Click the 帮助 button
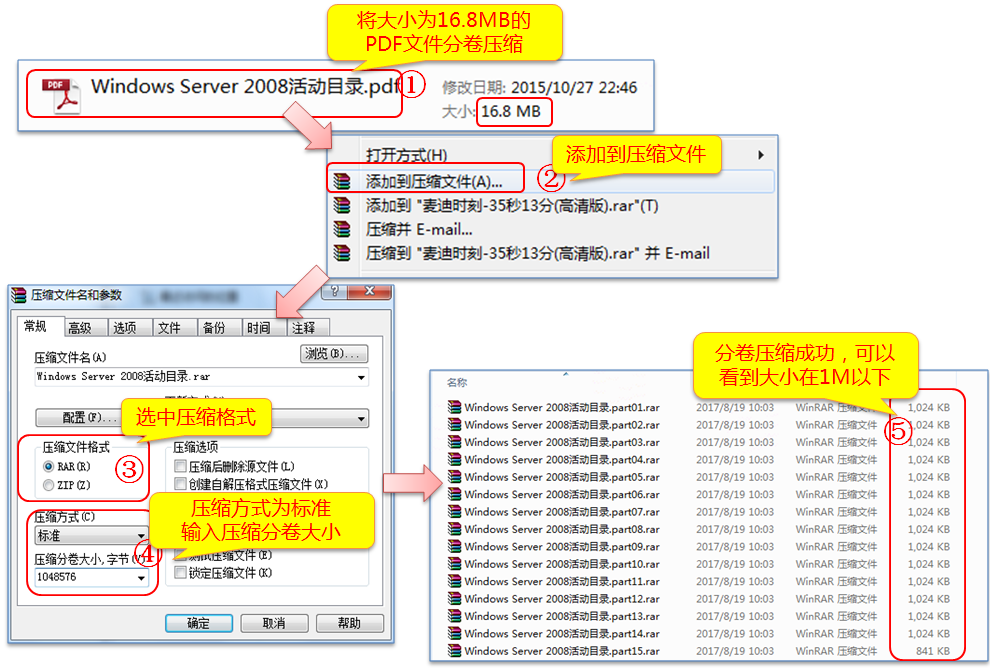Viewport: 990px width, 668px height. click(x=349, y=623)
